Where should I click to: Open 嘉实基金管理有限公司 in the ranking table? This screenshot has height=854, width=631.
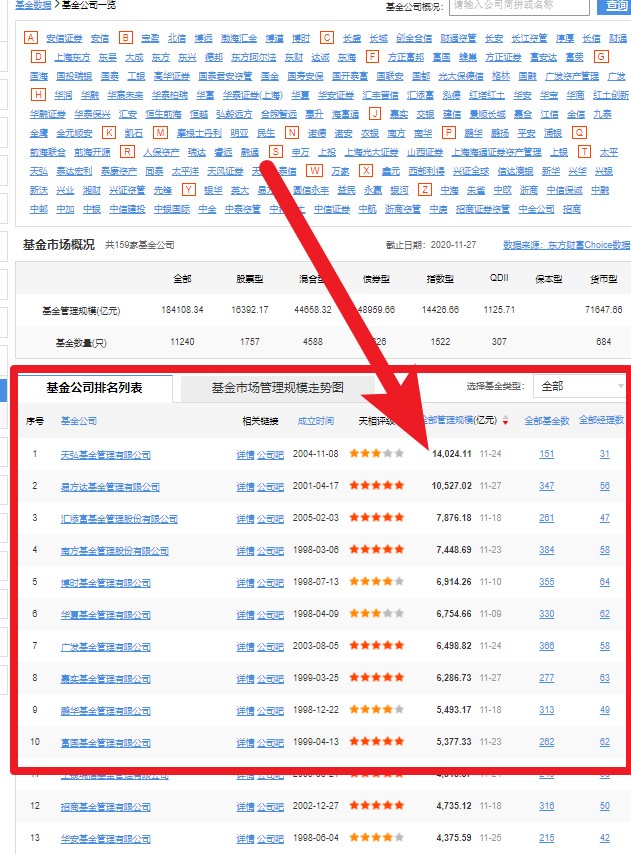106,679
